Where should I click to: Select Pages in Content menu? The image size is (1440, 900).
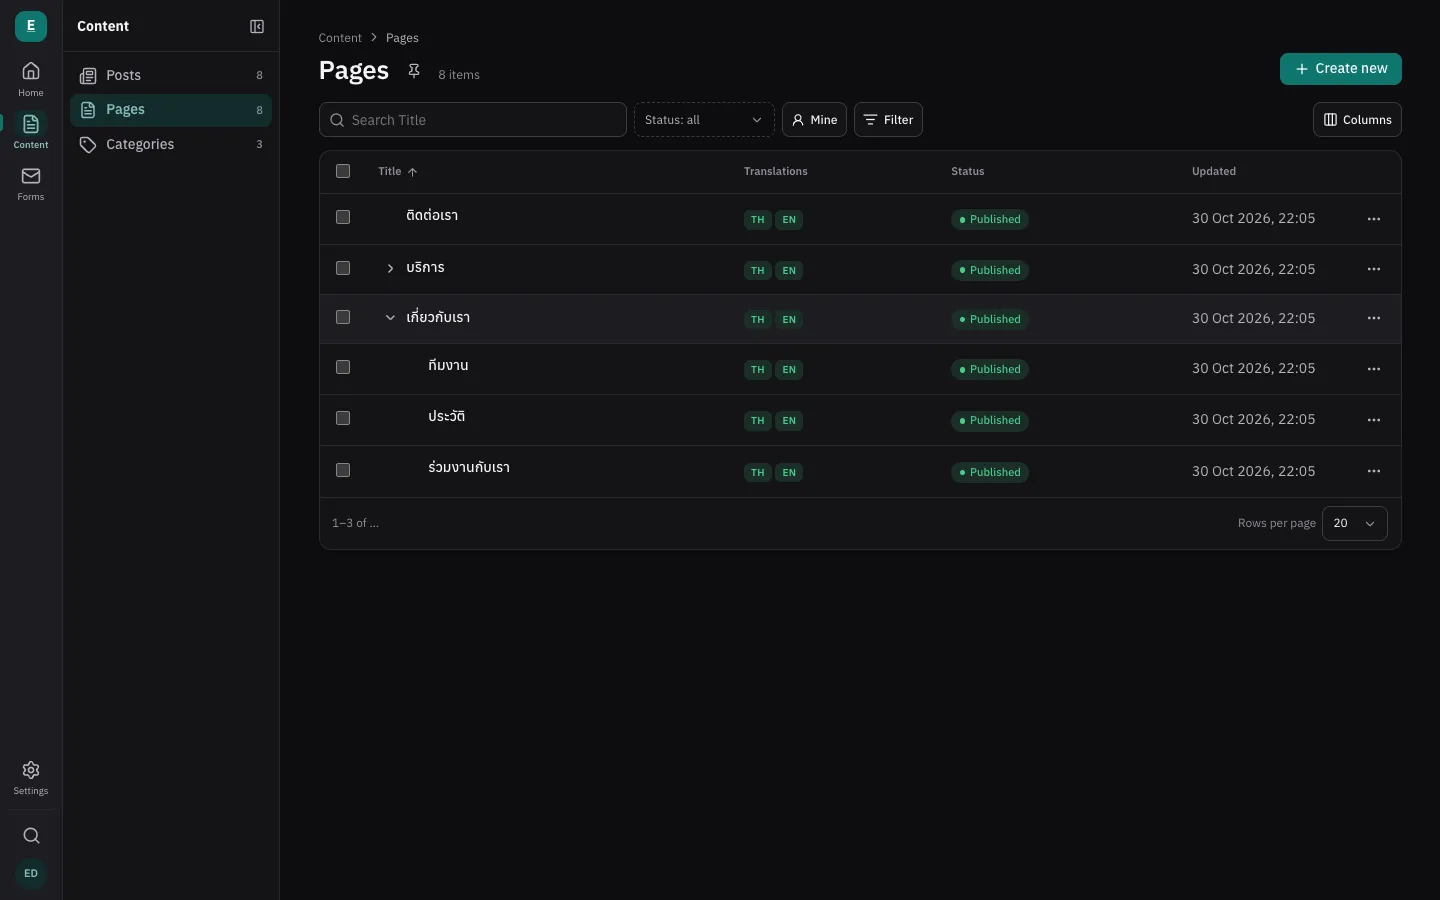point(171,110)
